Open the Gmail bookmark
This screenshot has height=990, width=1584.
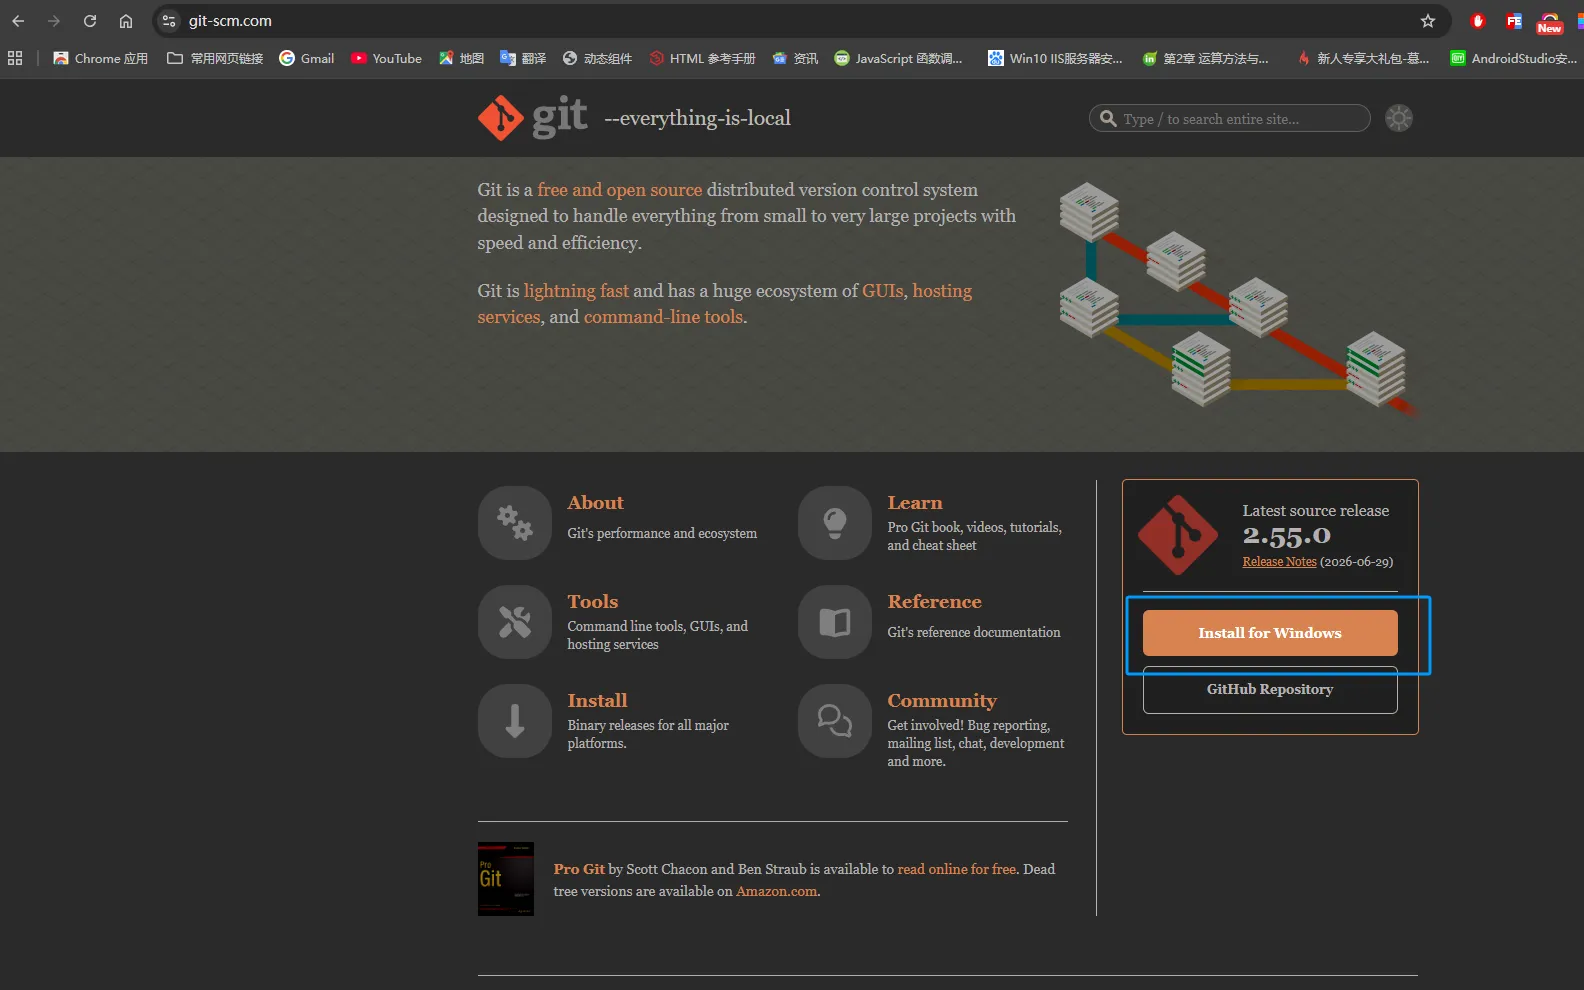tap(307, 58)
